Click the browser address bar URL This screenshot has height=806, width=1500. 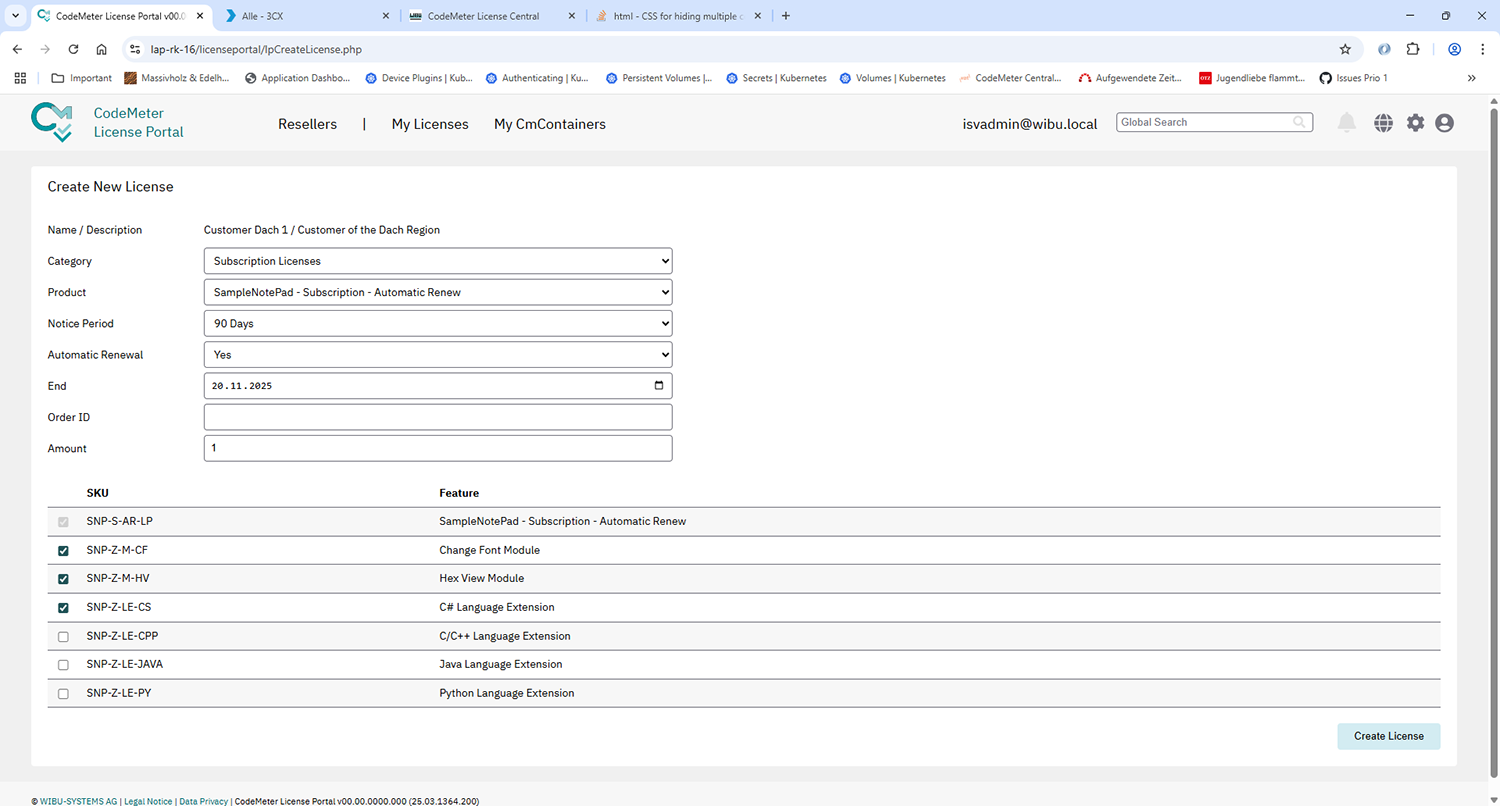256,48
